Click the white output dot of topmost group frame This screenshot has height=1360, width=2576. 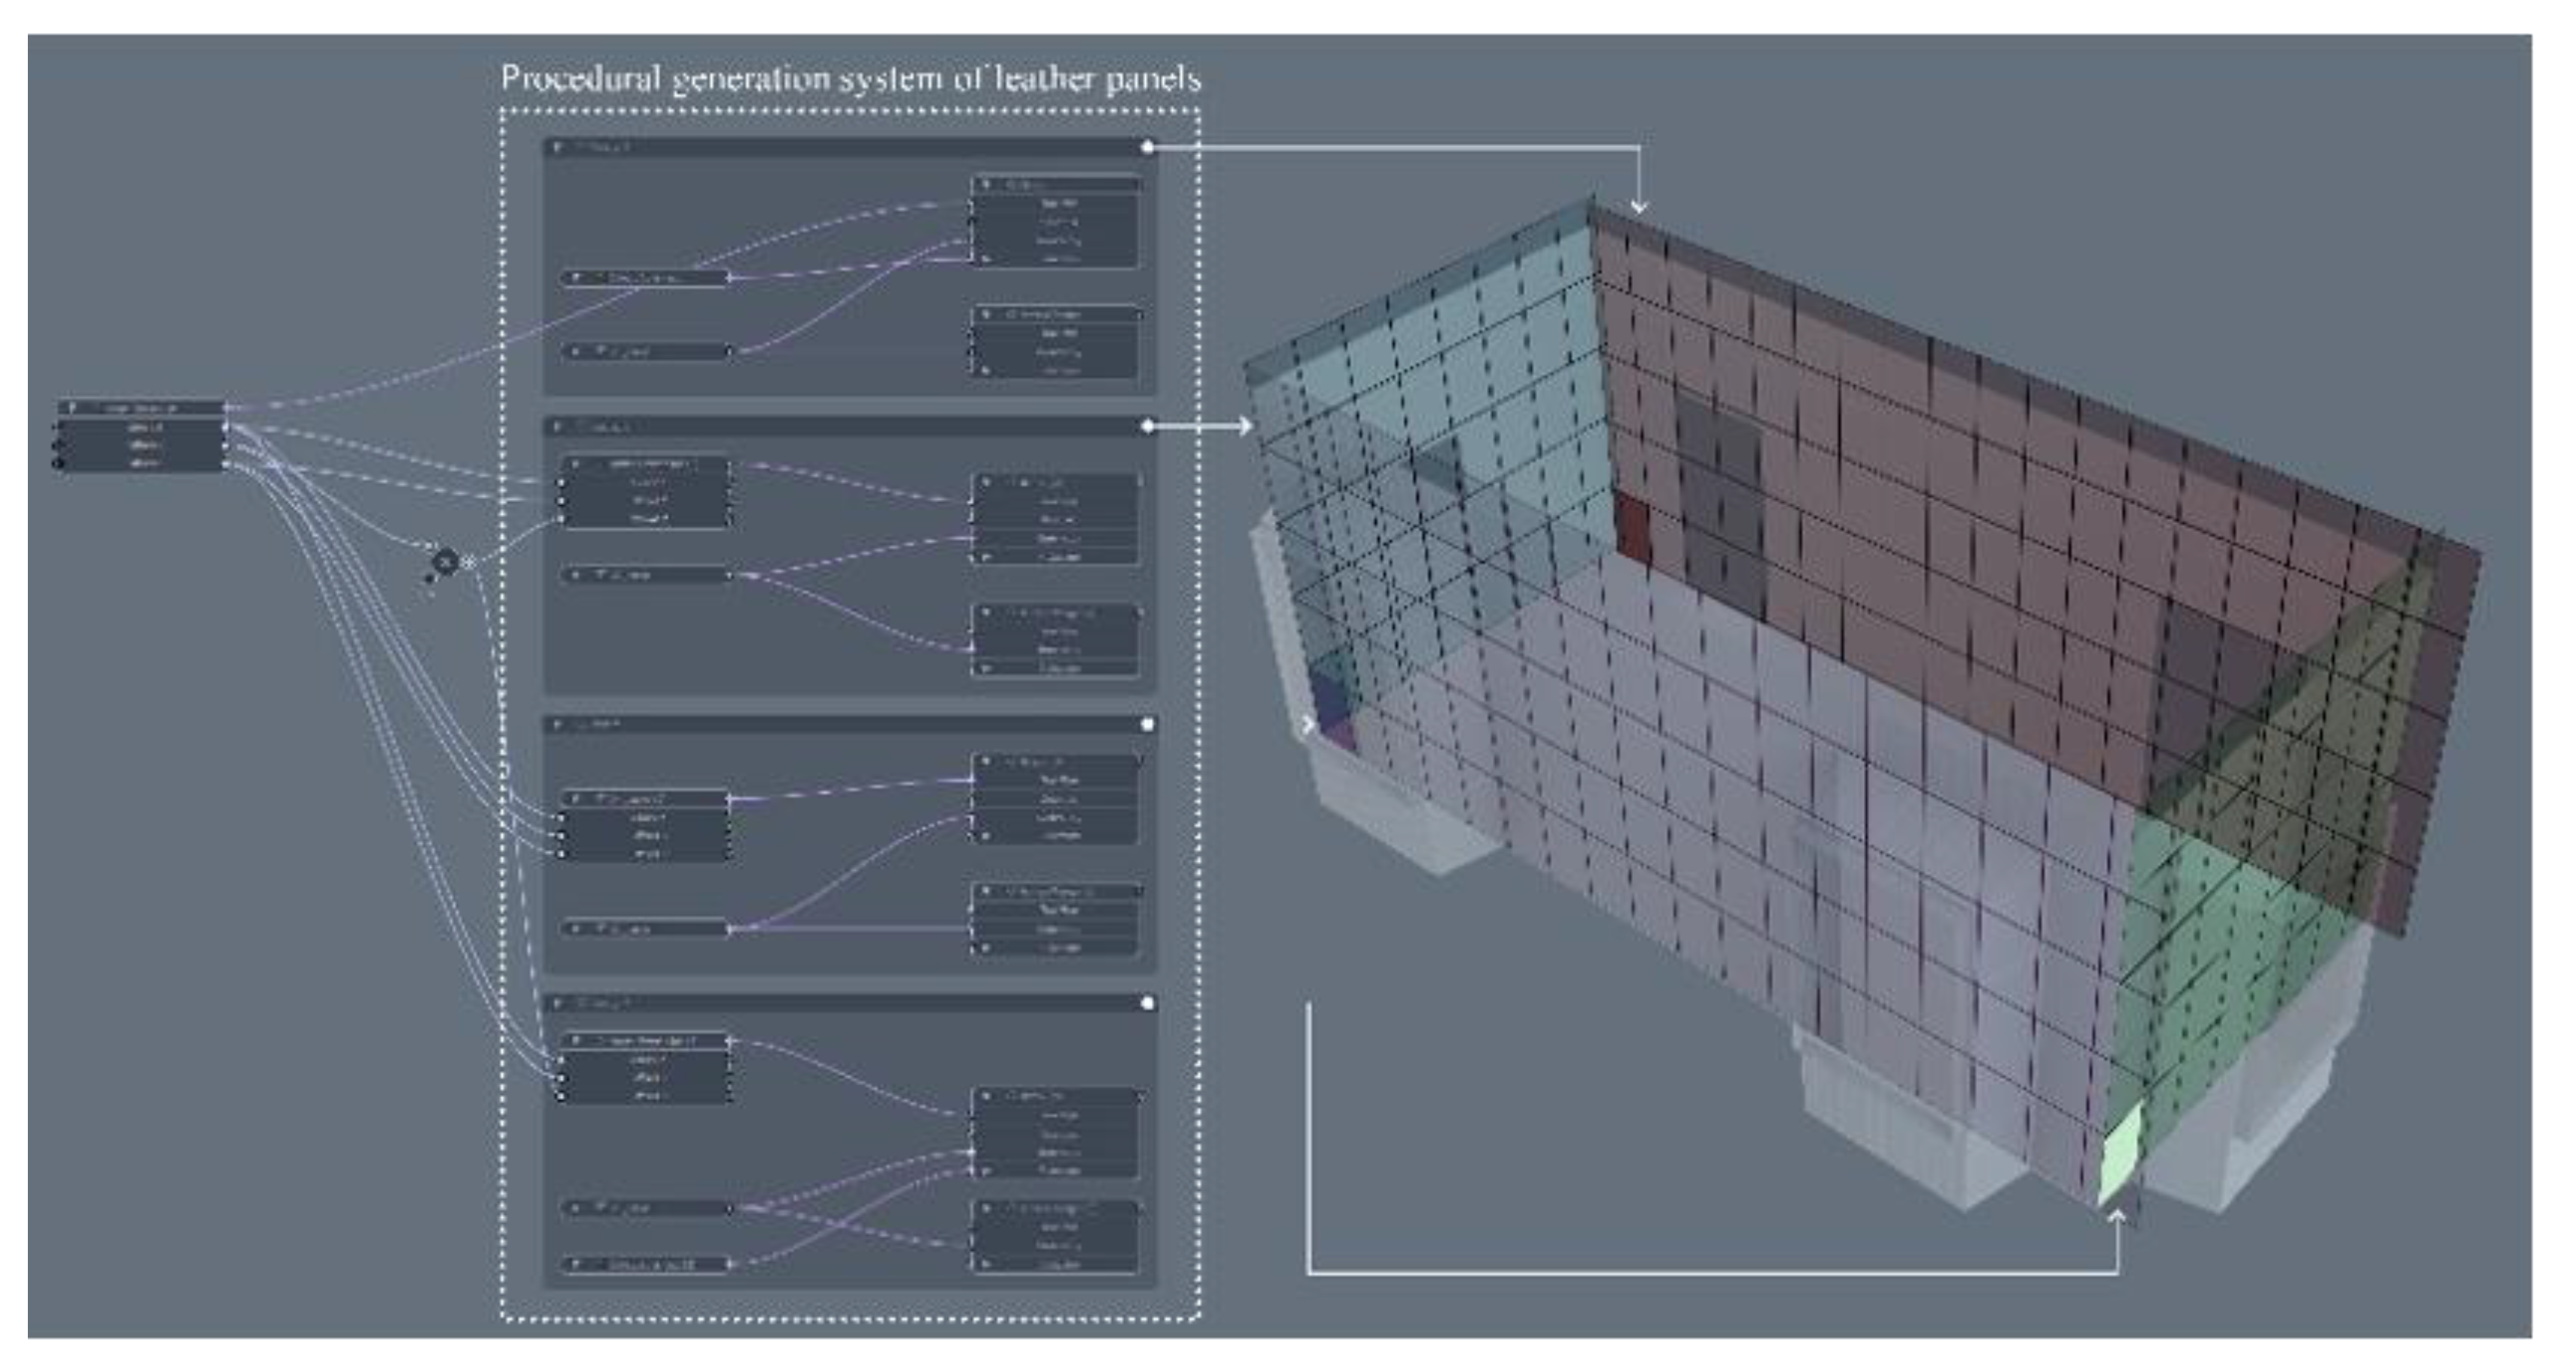[x=1147, y=147]
